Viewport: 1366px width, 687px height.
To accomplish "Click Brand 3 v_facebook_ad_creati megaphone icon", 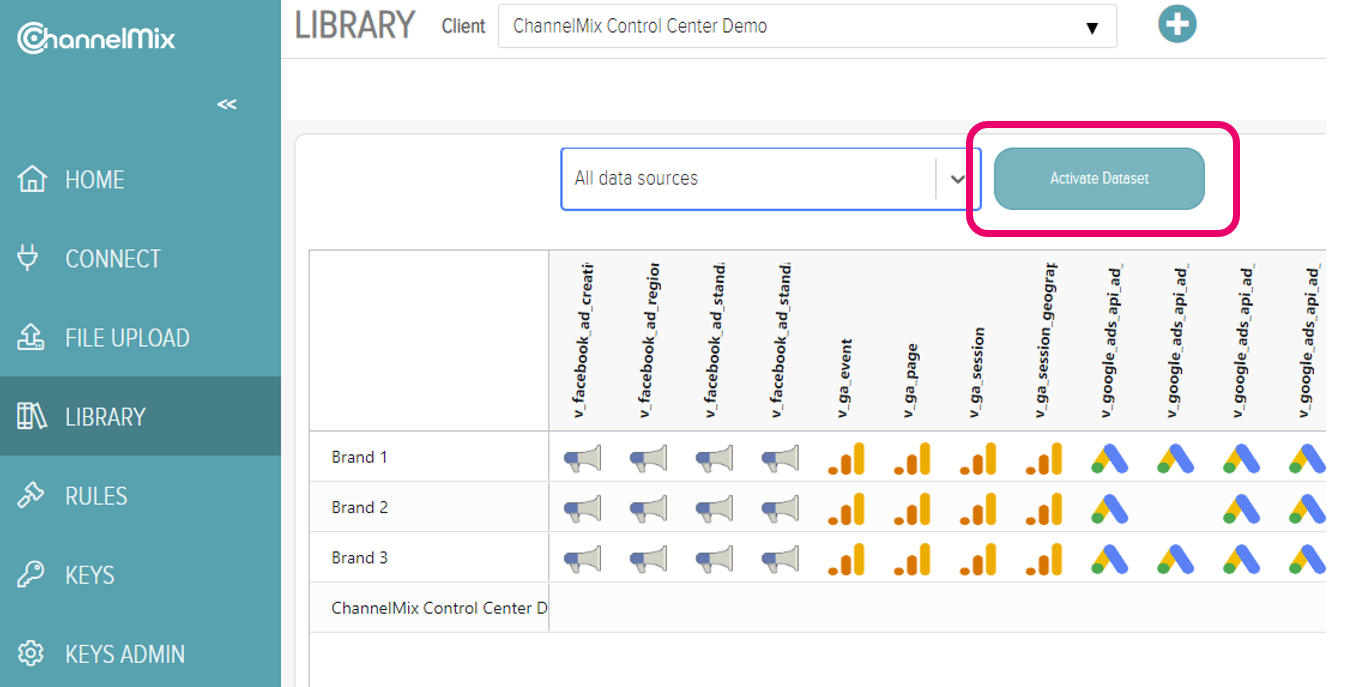I will [x=583, y=559].
